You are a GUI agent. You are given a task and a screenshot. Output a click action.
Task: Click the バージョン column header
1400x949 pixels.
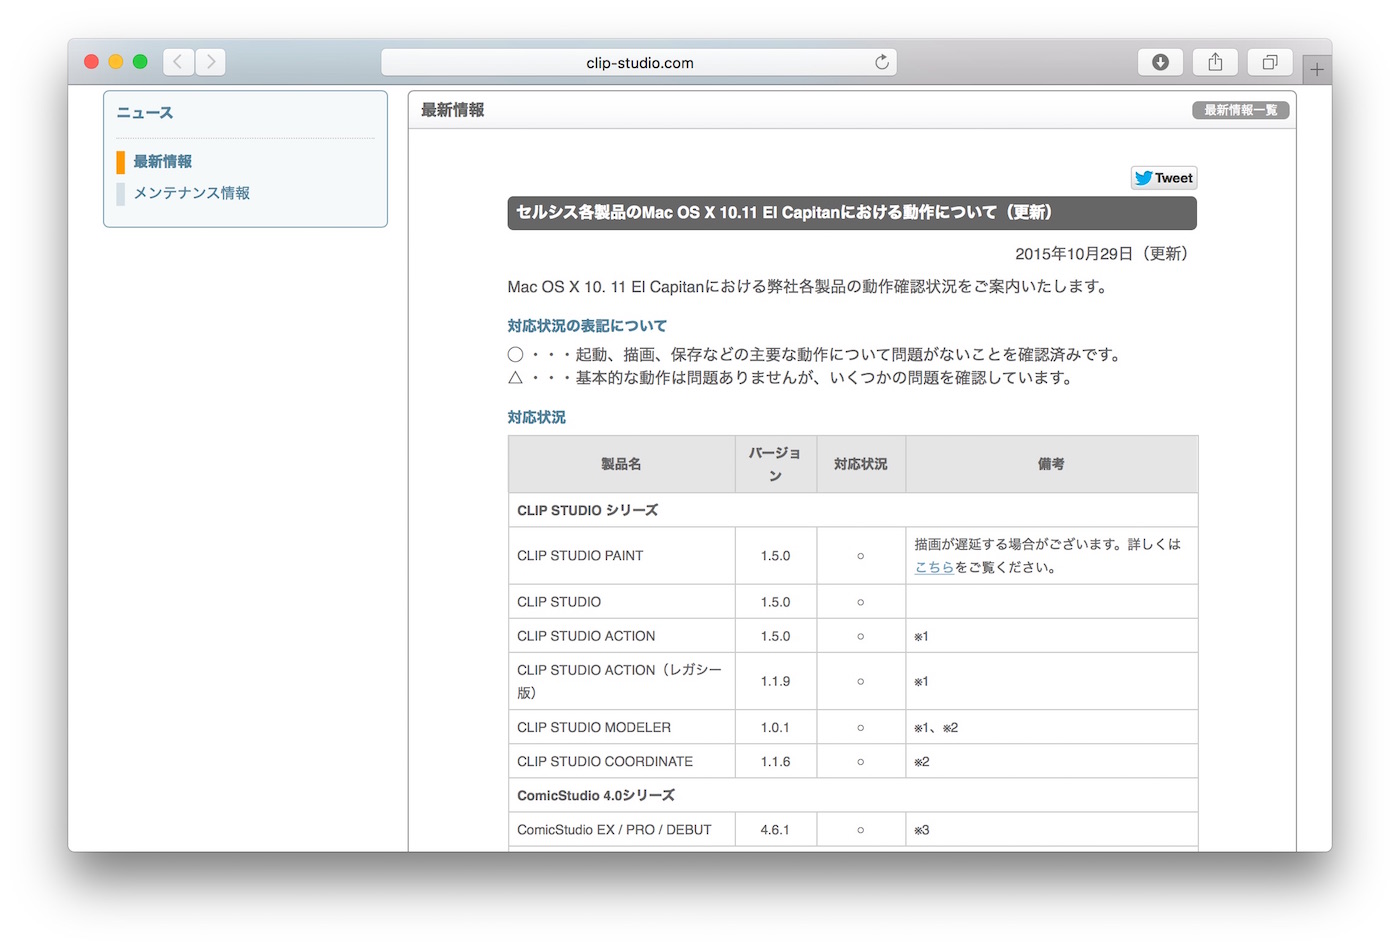point(775,464)
